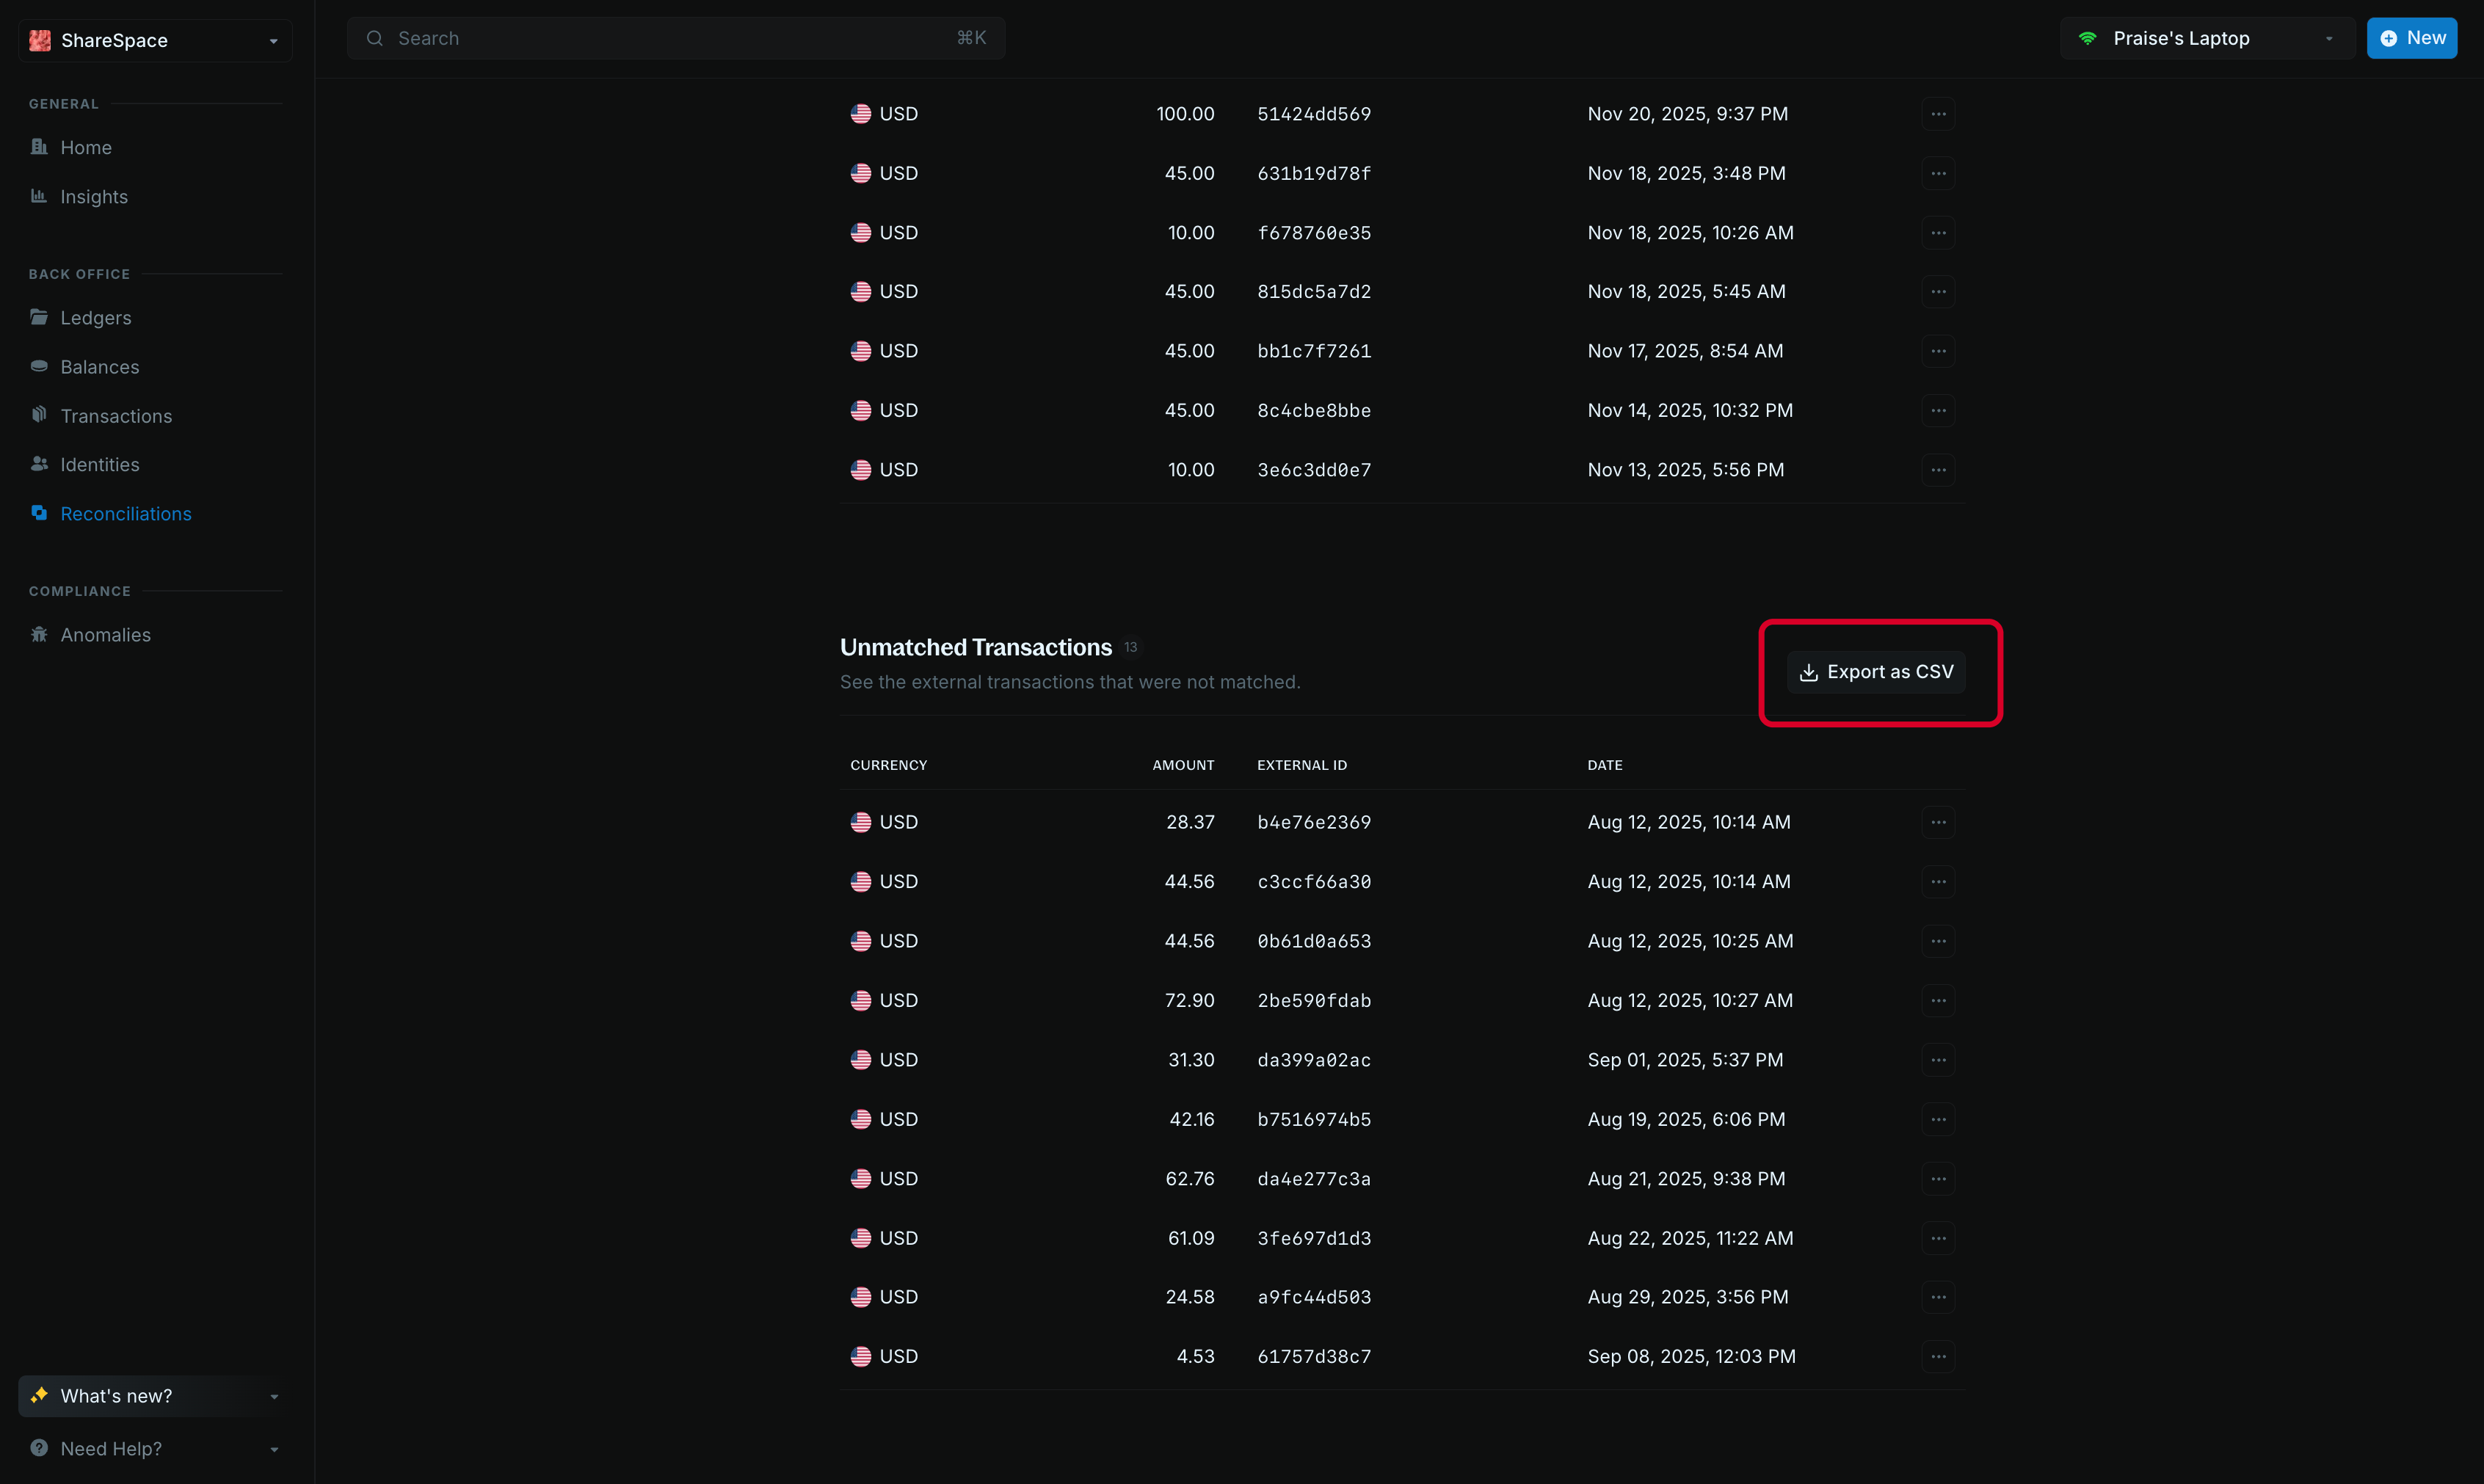Click the Insights chart icon
Image resolution: width=2484 pixels, height=1484 pixels.
click(x=39, y=196)
